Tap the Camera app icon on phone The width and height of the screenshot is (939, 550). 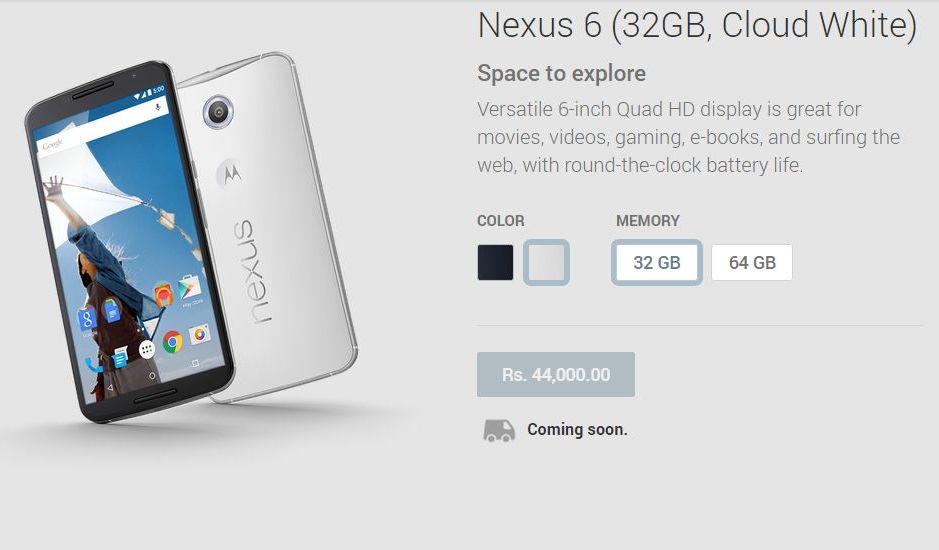[199, 334]
